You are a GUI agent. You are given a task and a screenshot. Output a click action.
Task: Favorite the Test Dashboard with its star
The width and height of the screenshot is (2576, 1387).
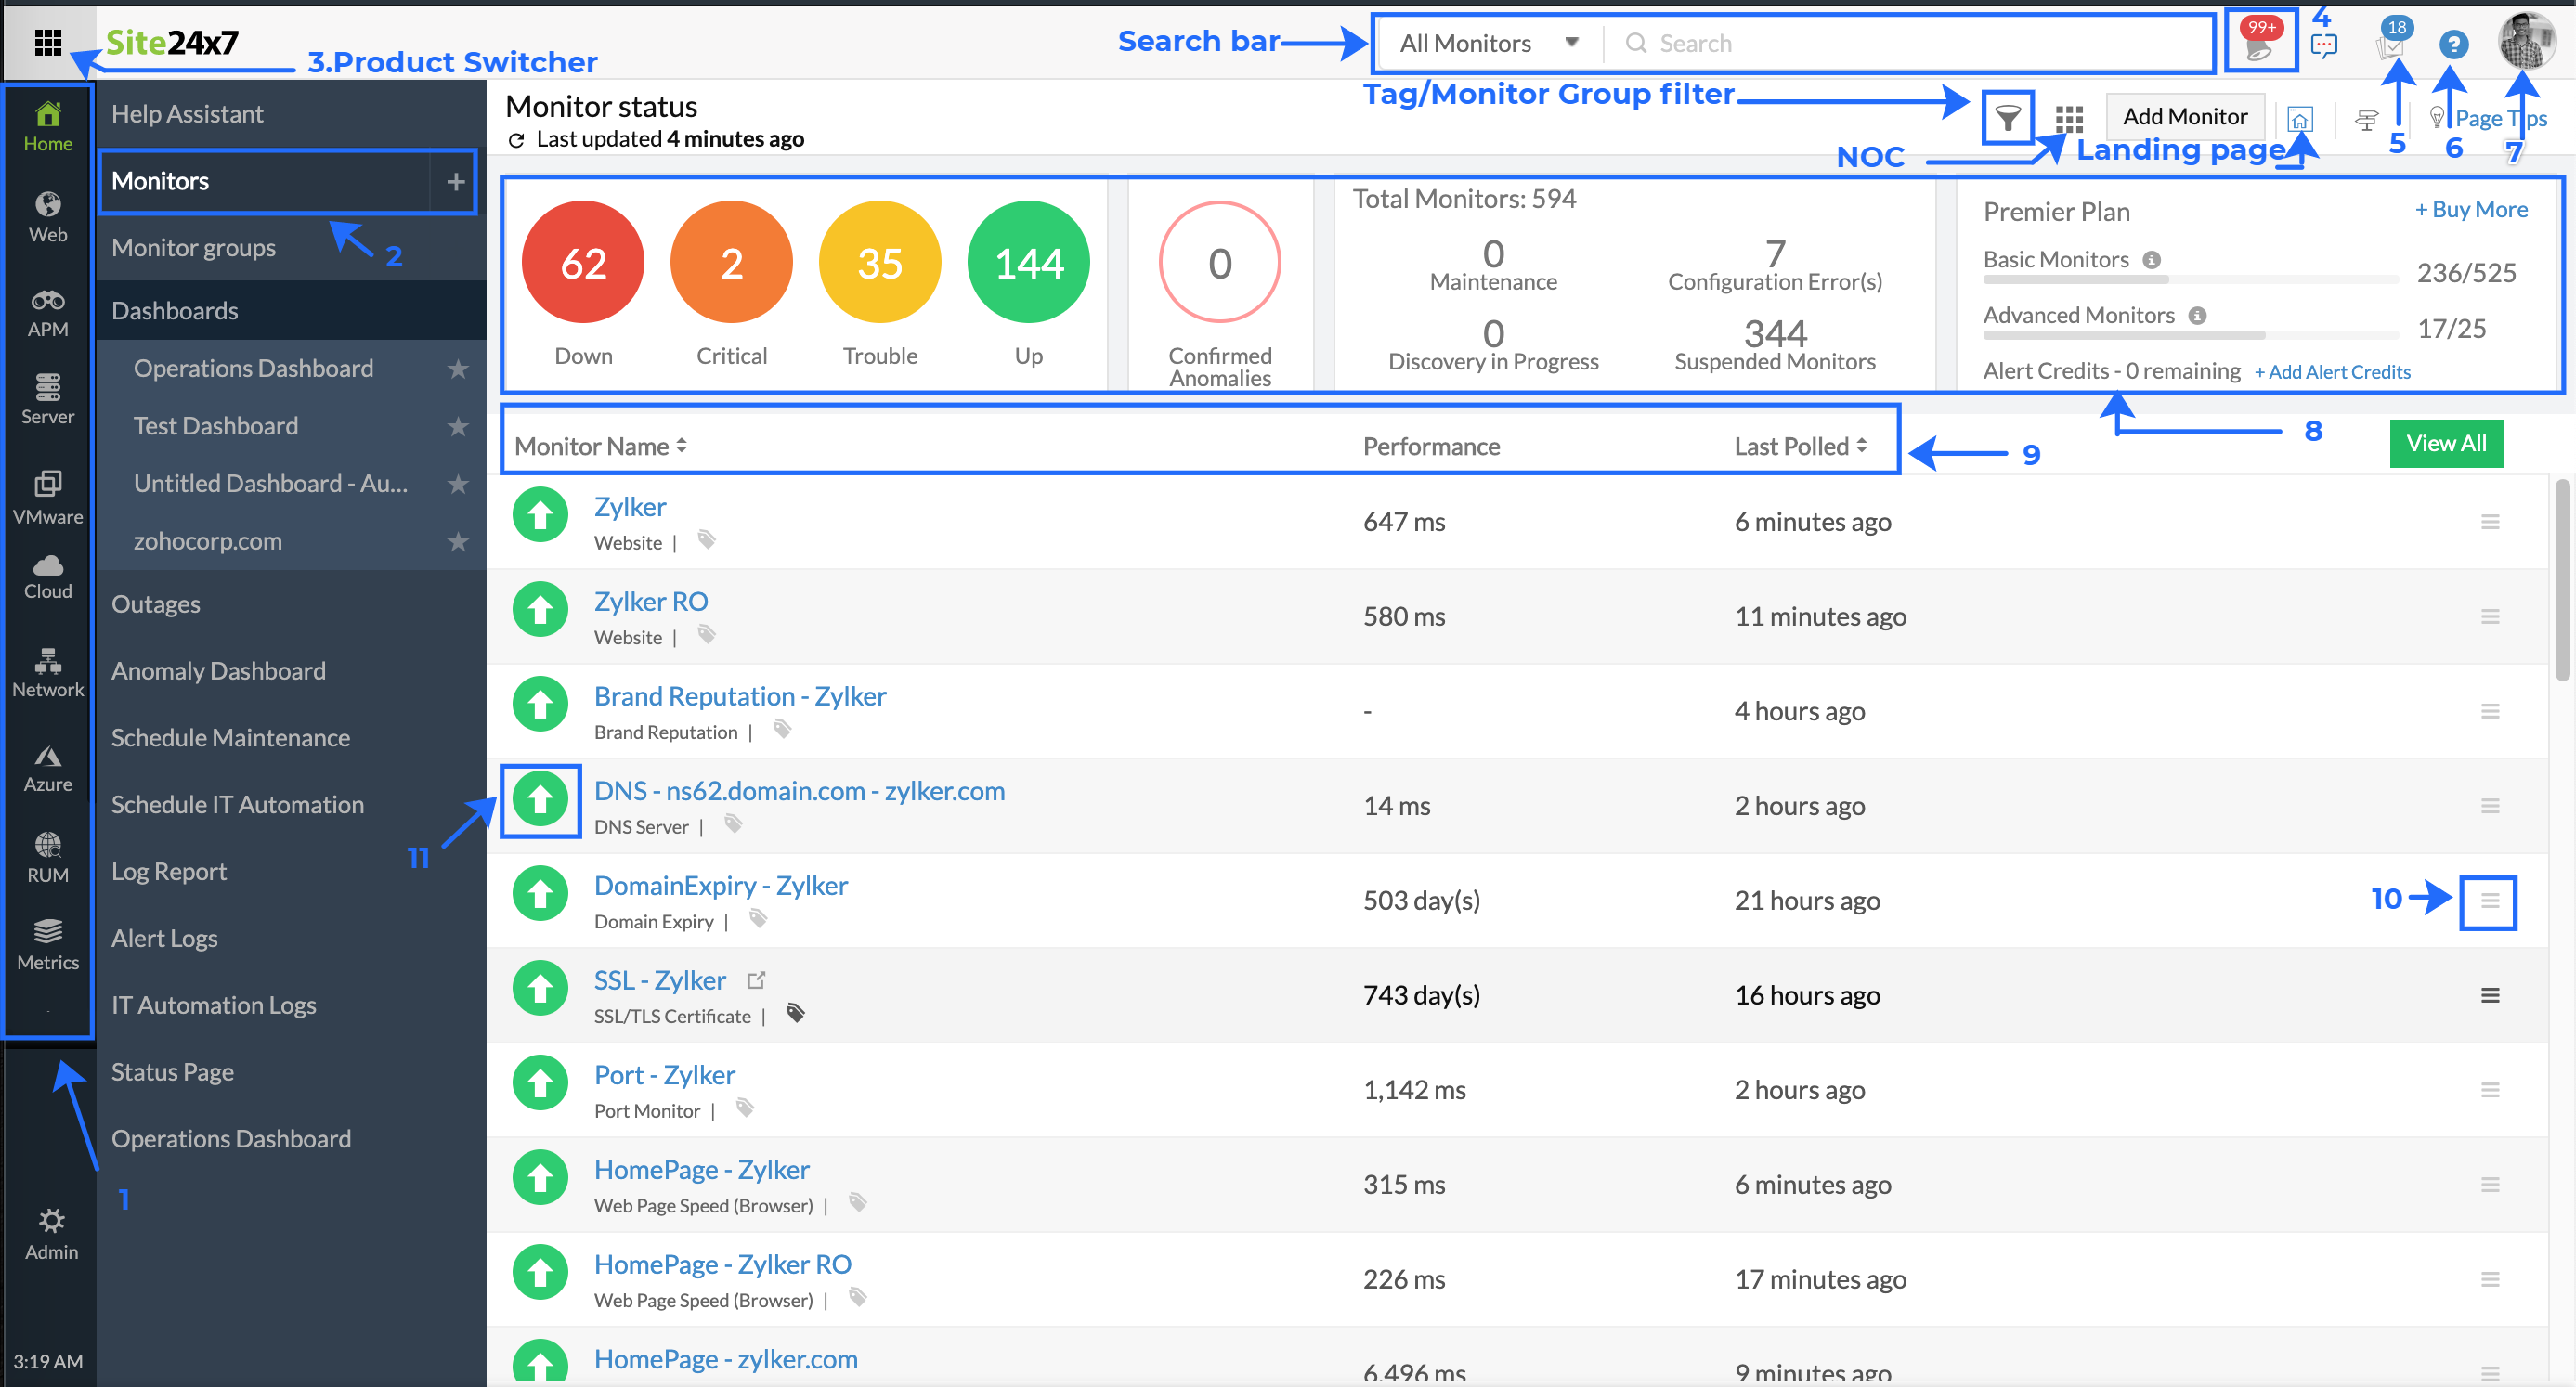click(458, 426)
